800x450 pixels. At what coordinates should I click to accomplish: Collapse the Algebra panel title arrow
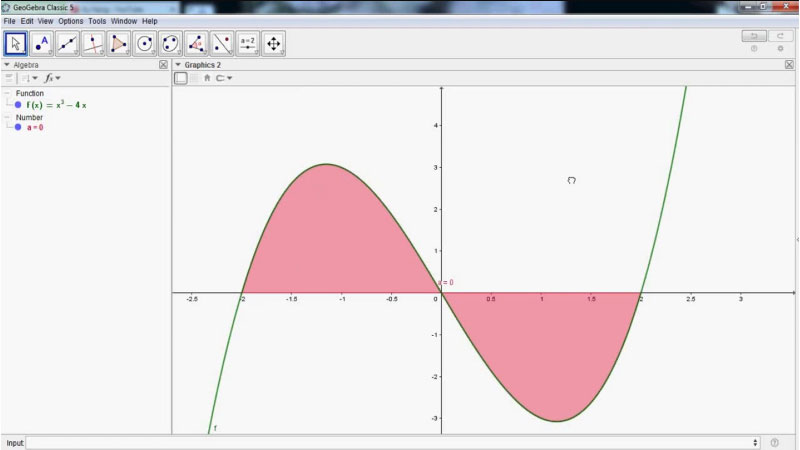(x=7, y=65)
